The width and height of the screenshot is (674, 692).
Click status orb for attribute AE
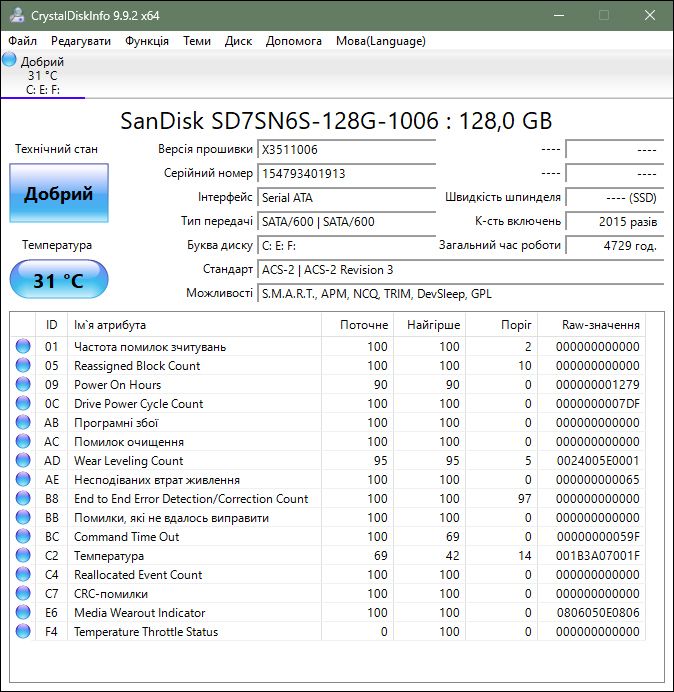(x=23, y=479)
